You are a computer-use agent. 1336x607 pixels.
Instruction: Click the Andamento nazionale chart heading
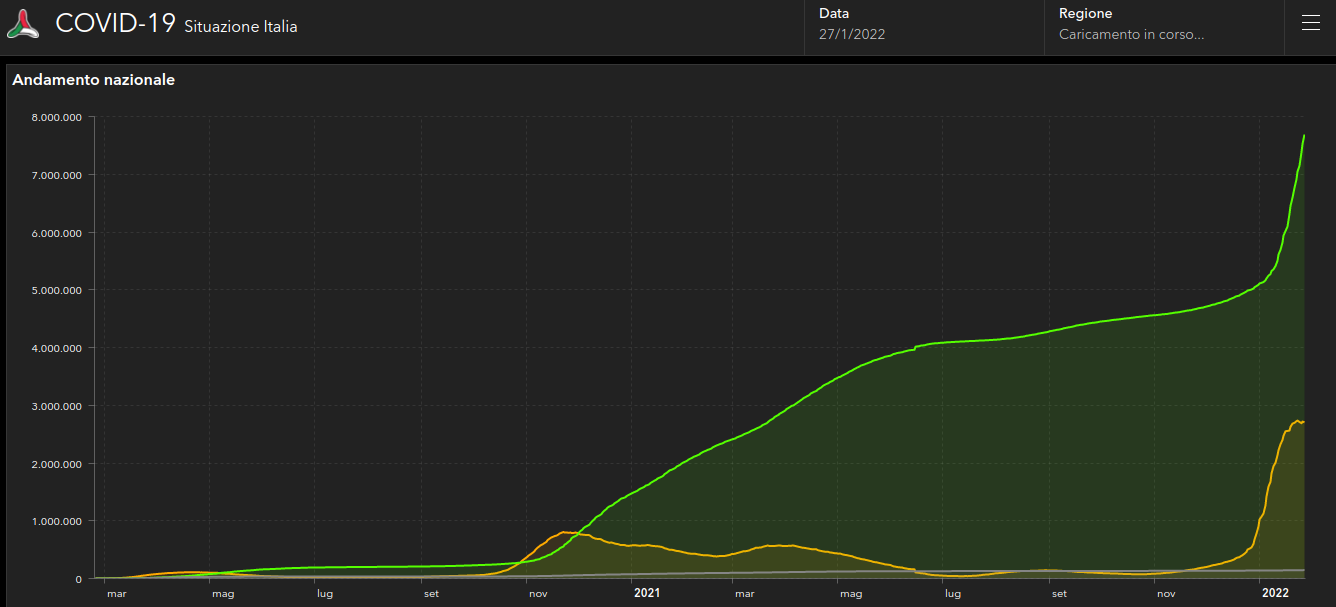tap(94, 80)
